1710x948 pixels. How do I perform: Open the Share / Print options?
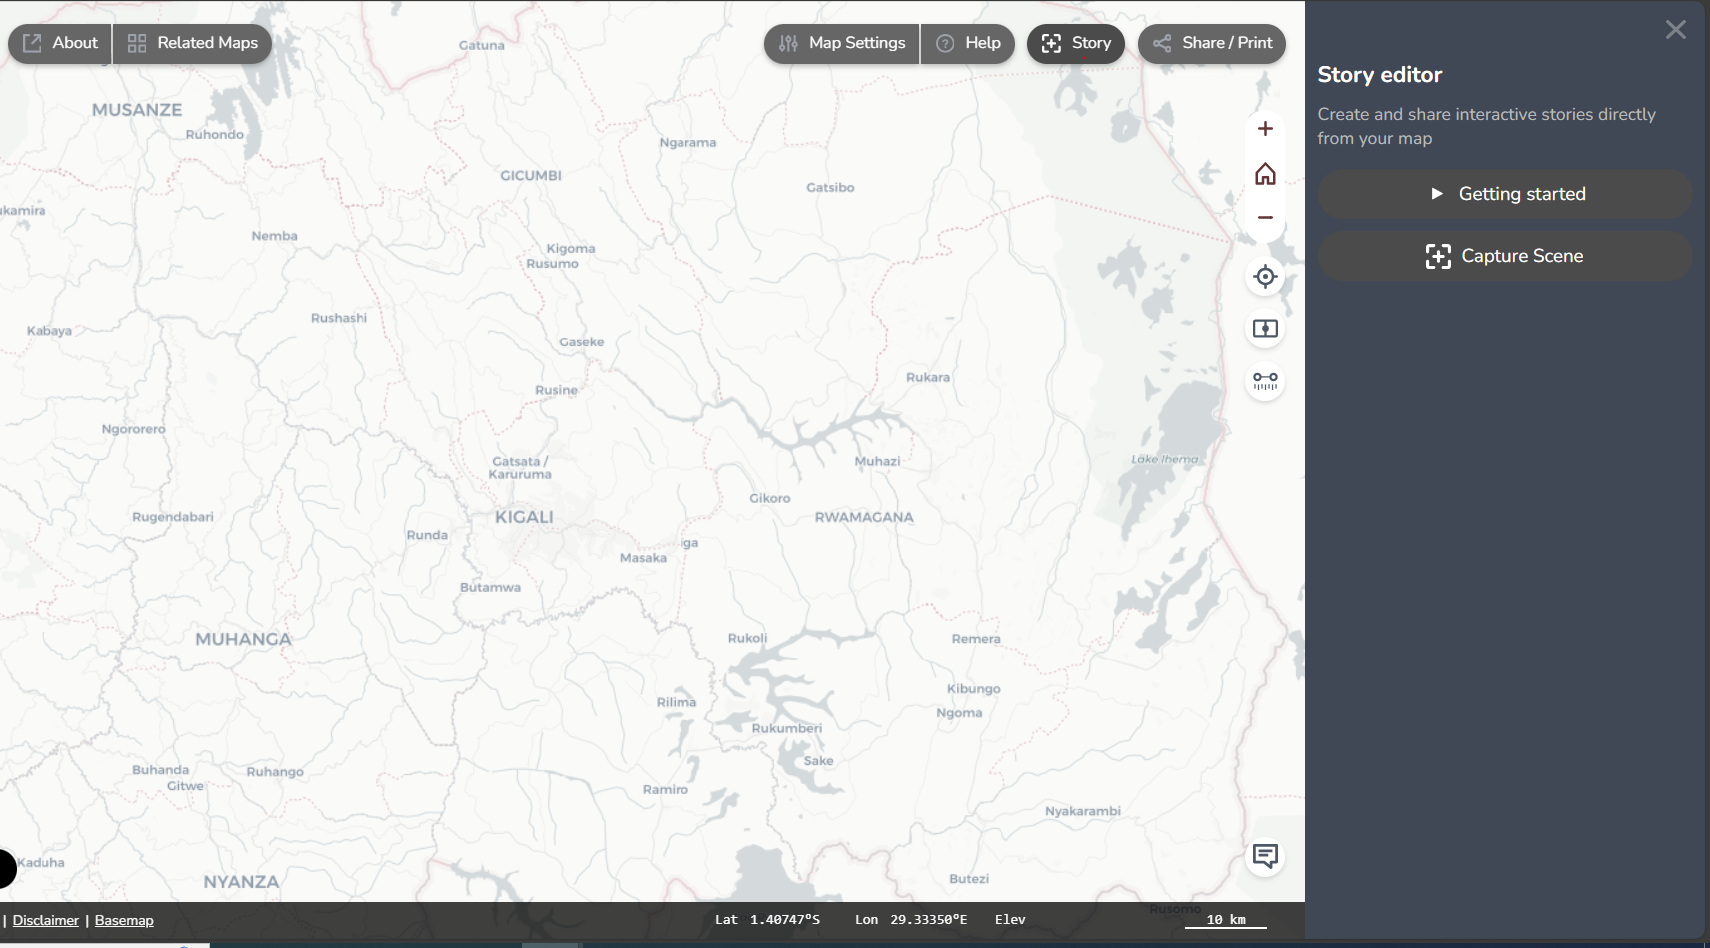point(1212,43)
